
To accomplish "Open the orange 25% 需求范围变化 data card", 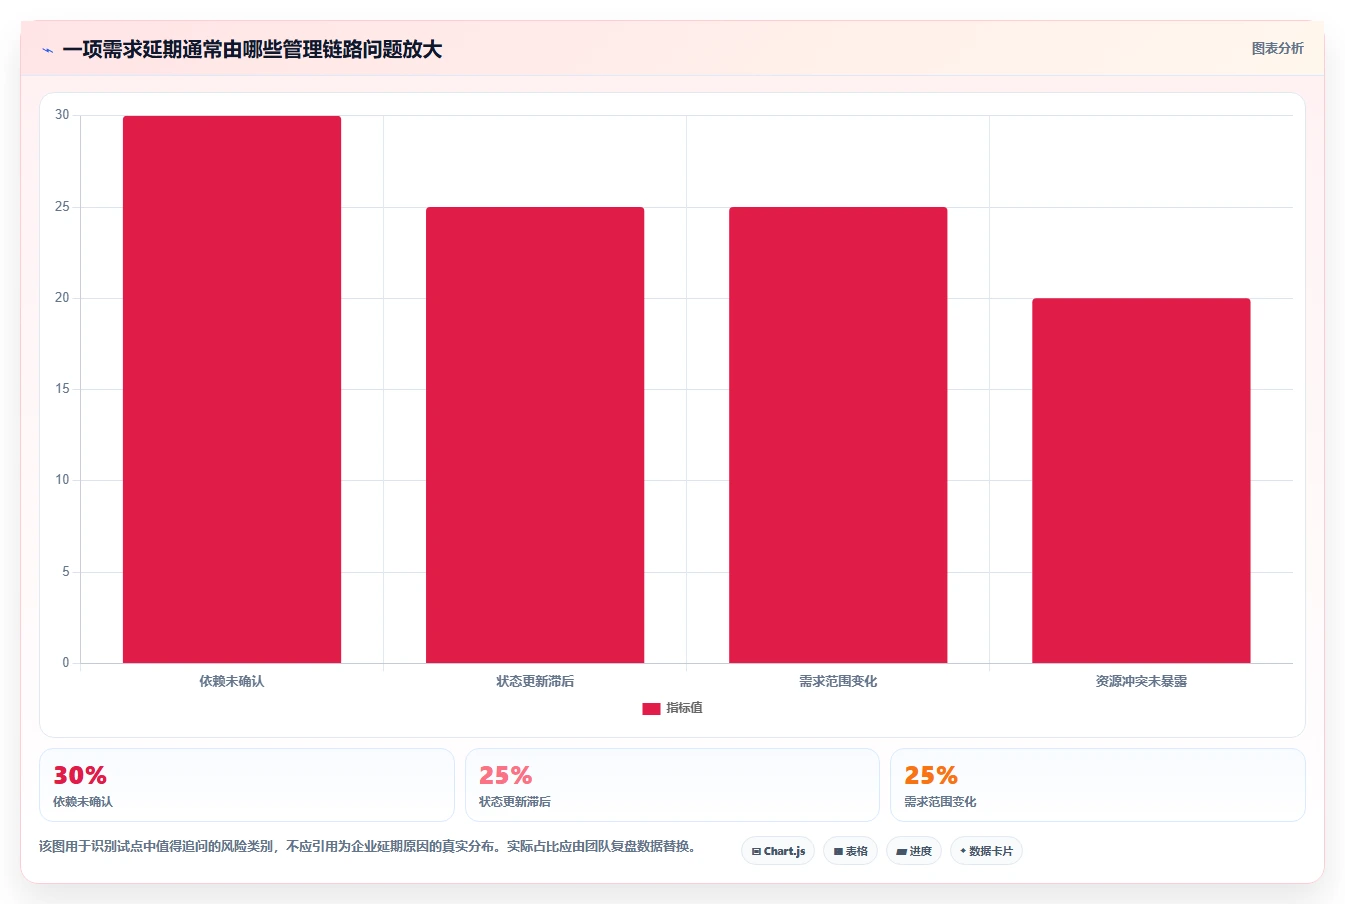I will click(x=1098, y=785).
